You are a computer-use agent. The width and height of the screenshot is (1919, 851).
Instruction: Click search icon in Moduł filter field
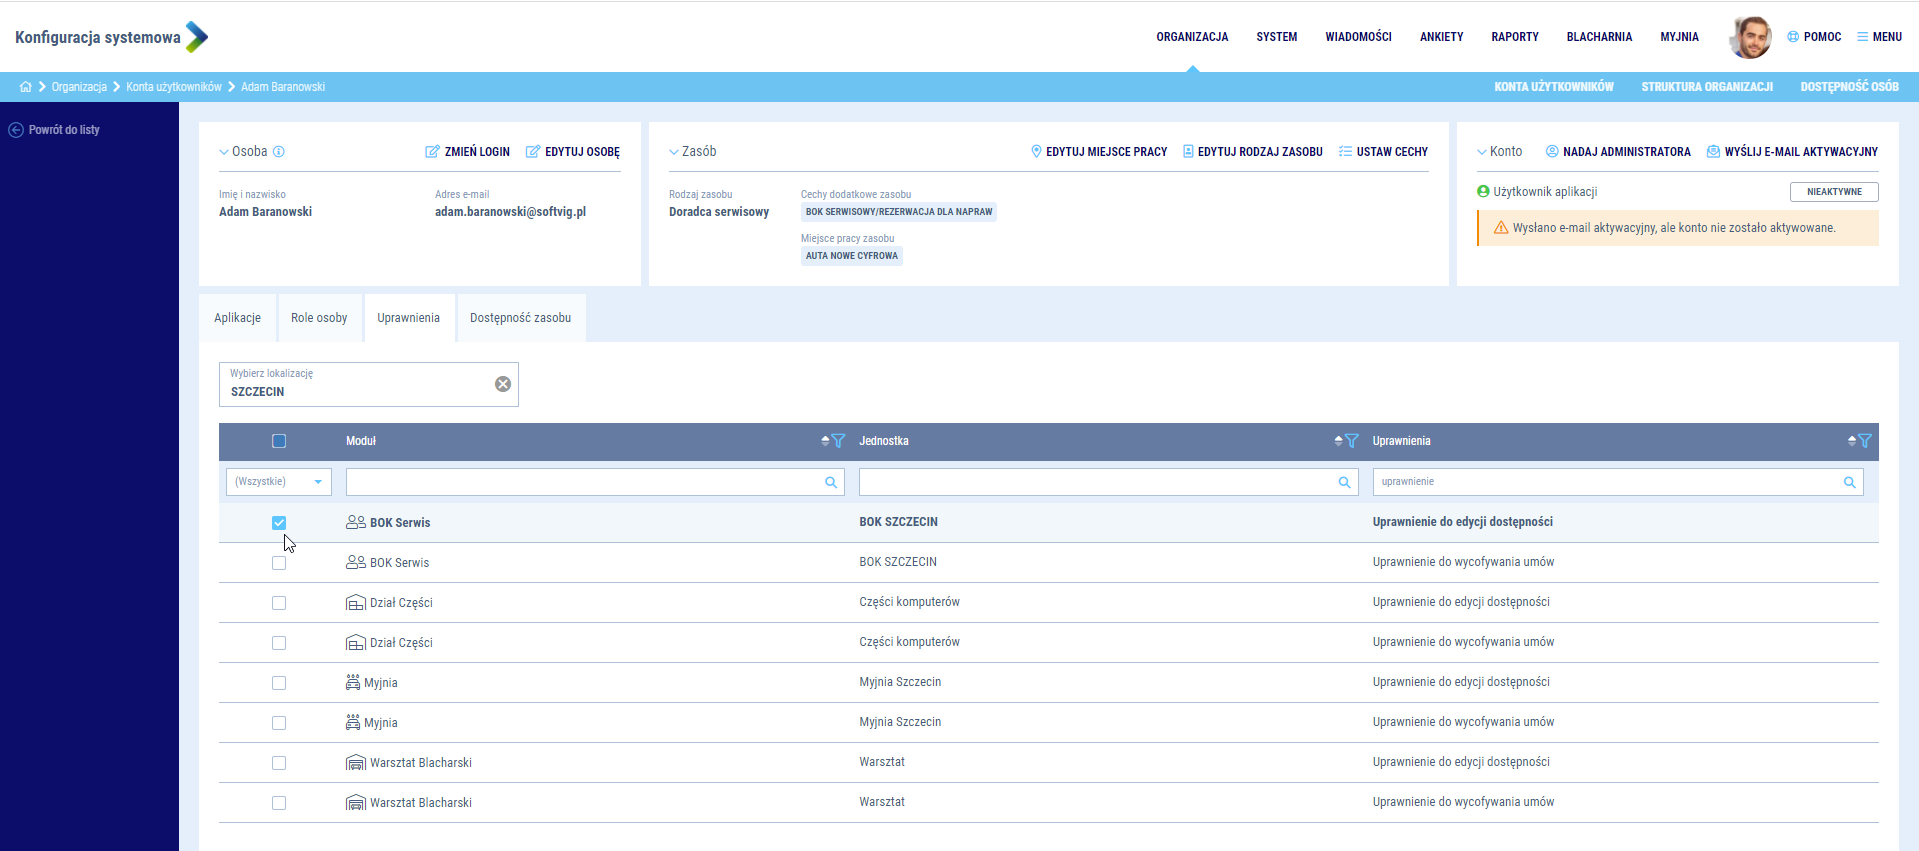[x=830, y=482]
